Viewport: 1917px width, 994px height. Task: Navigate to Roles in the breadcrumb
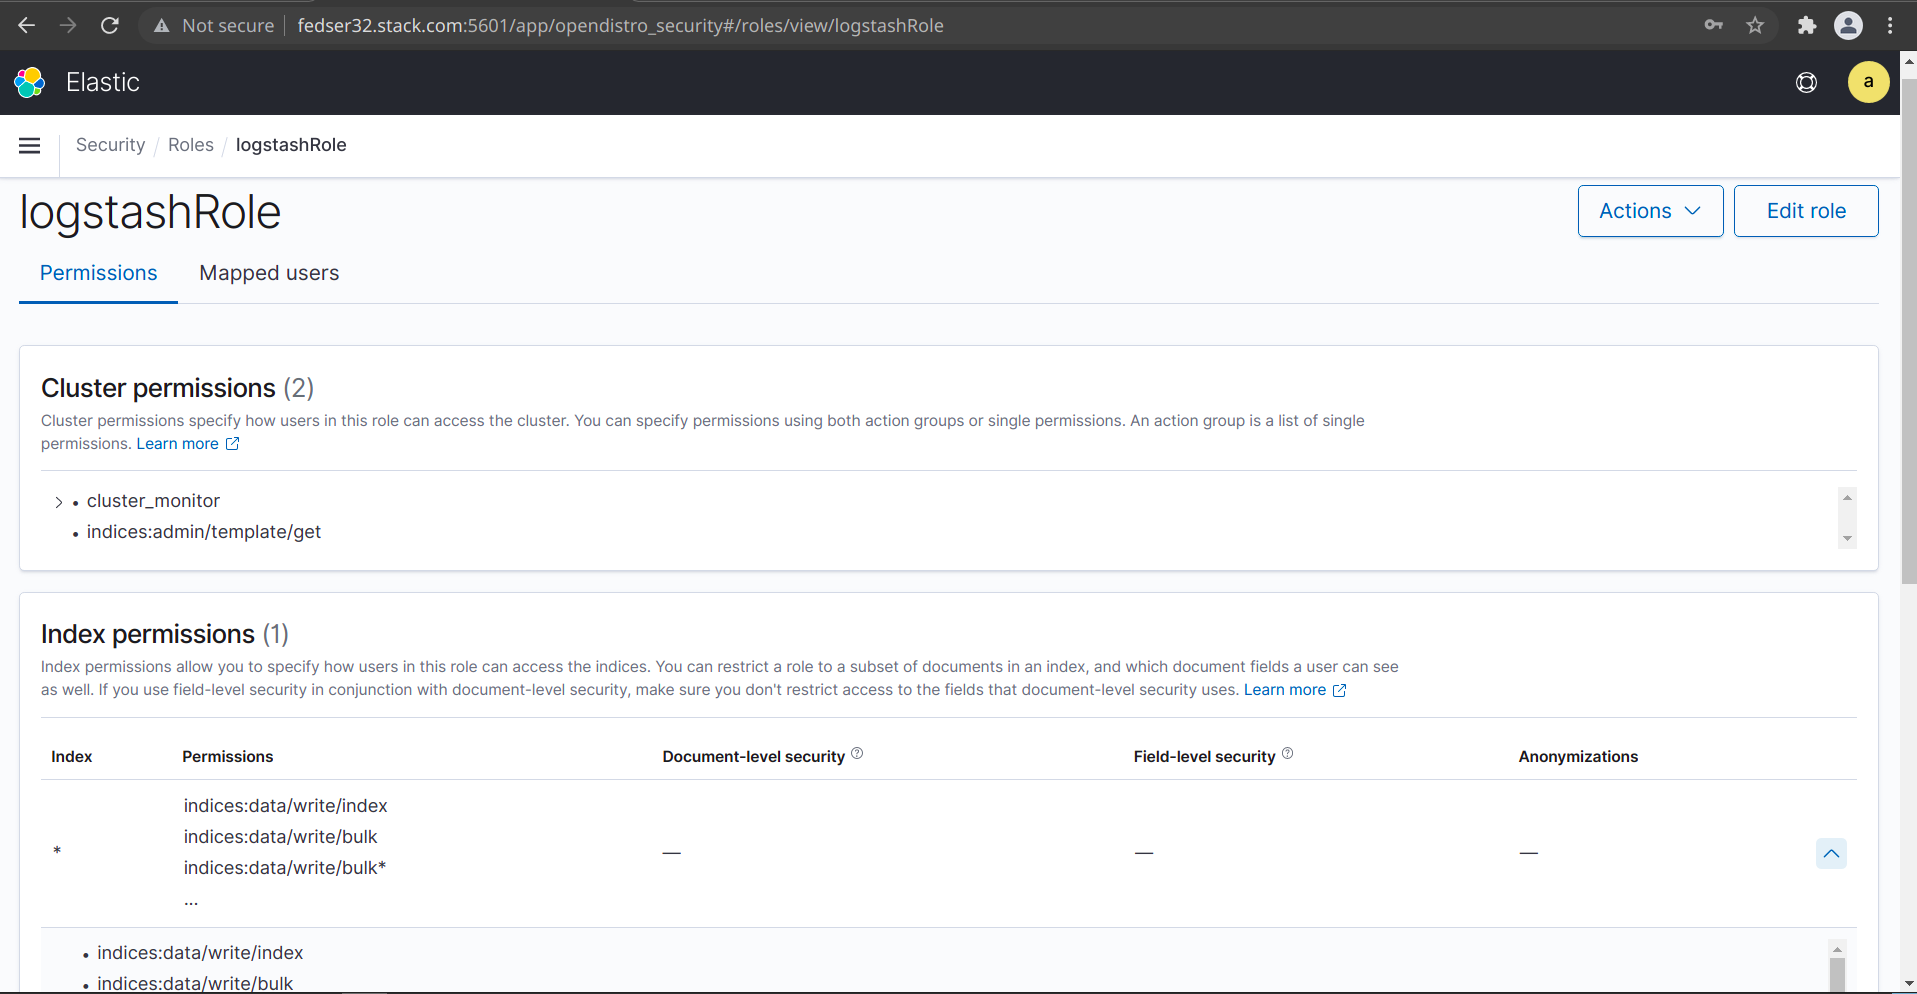click(x=190, y=145)
